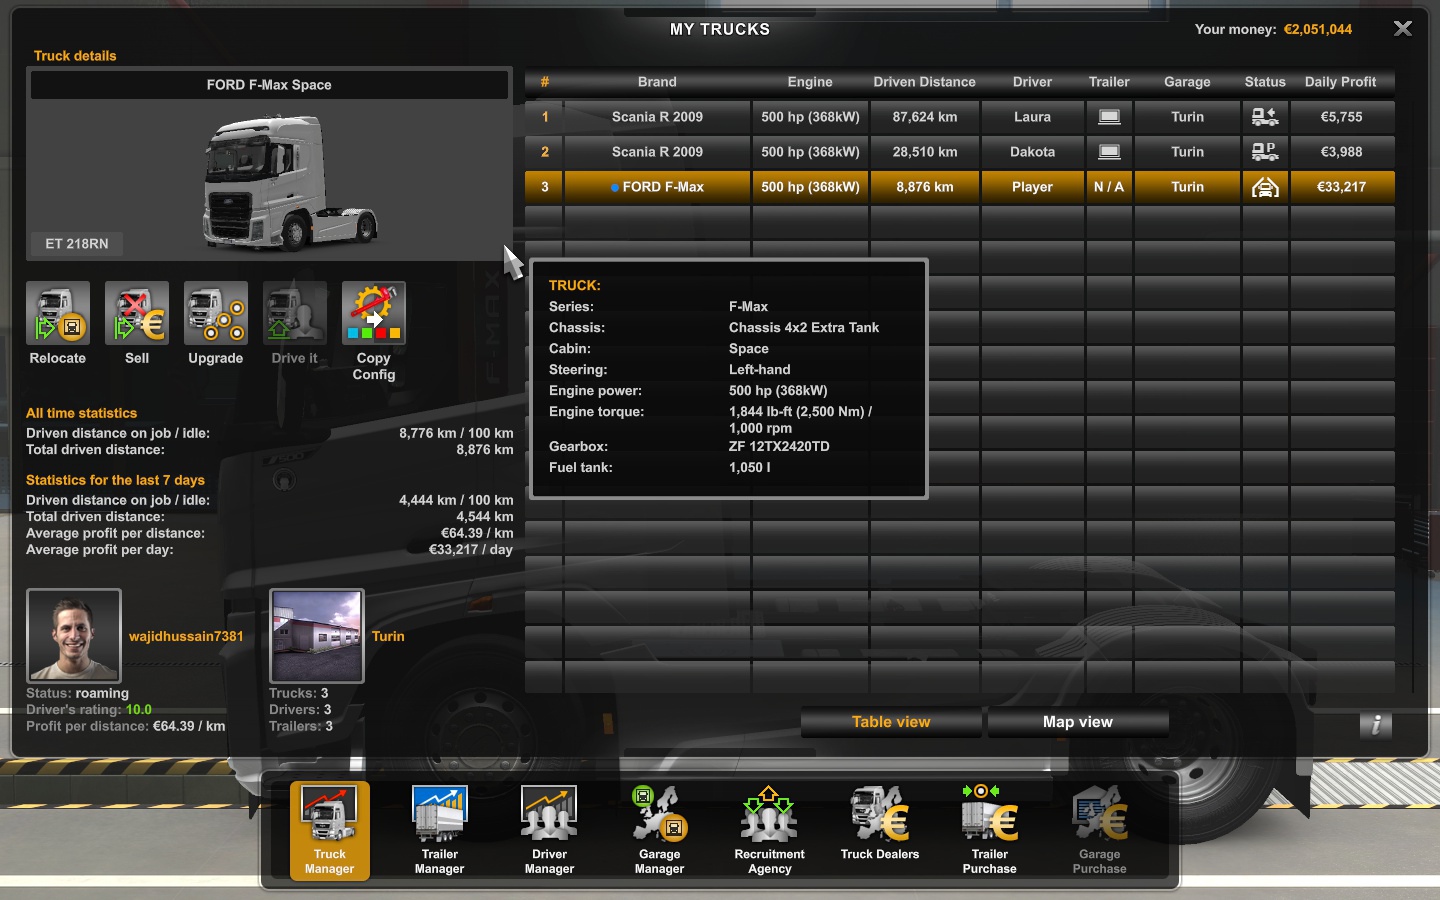Close the My Trucks window
Image resolution: width=1440 pixels, height=900 pixels.
click(1403, 29)
